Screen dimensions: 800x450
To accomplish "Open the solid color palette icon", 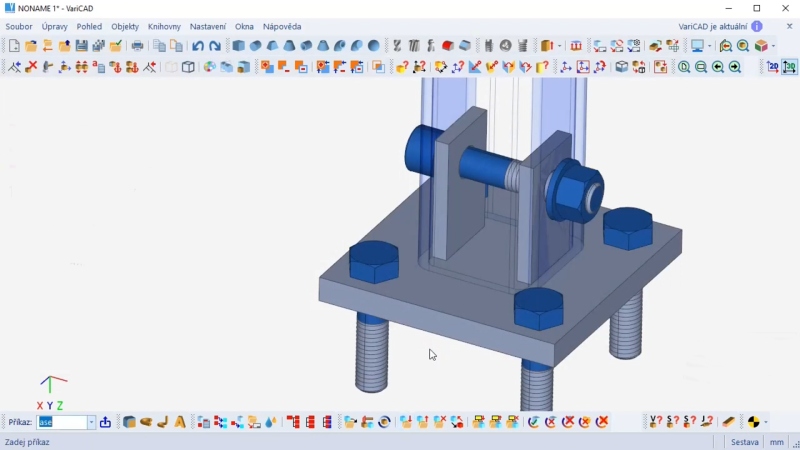I will pyautogui.click(x=209, y=67).
